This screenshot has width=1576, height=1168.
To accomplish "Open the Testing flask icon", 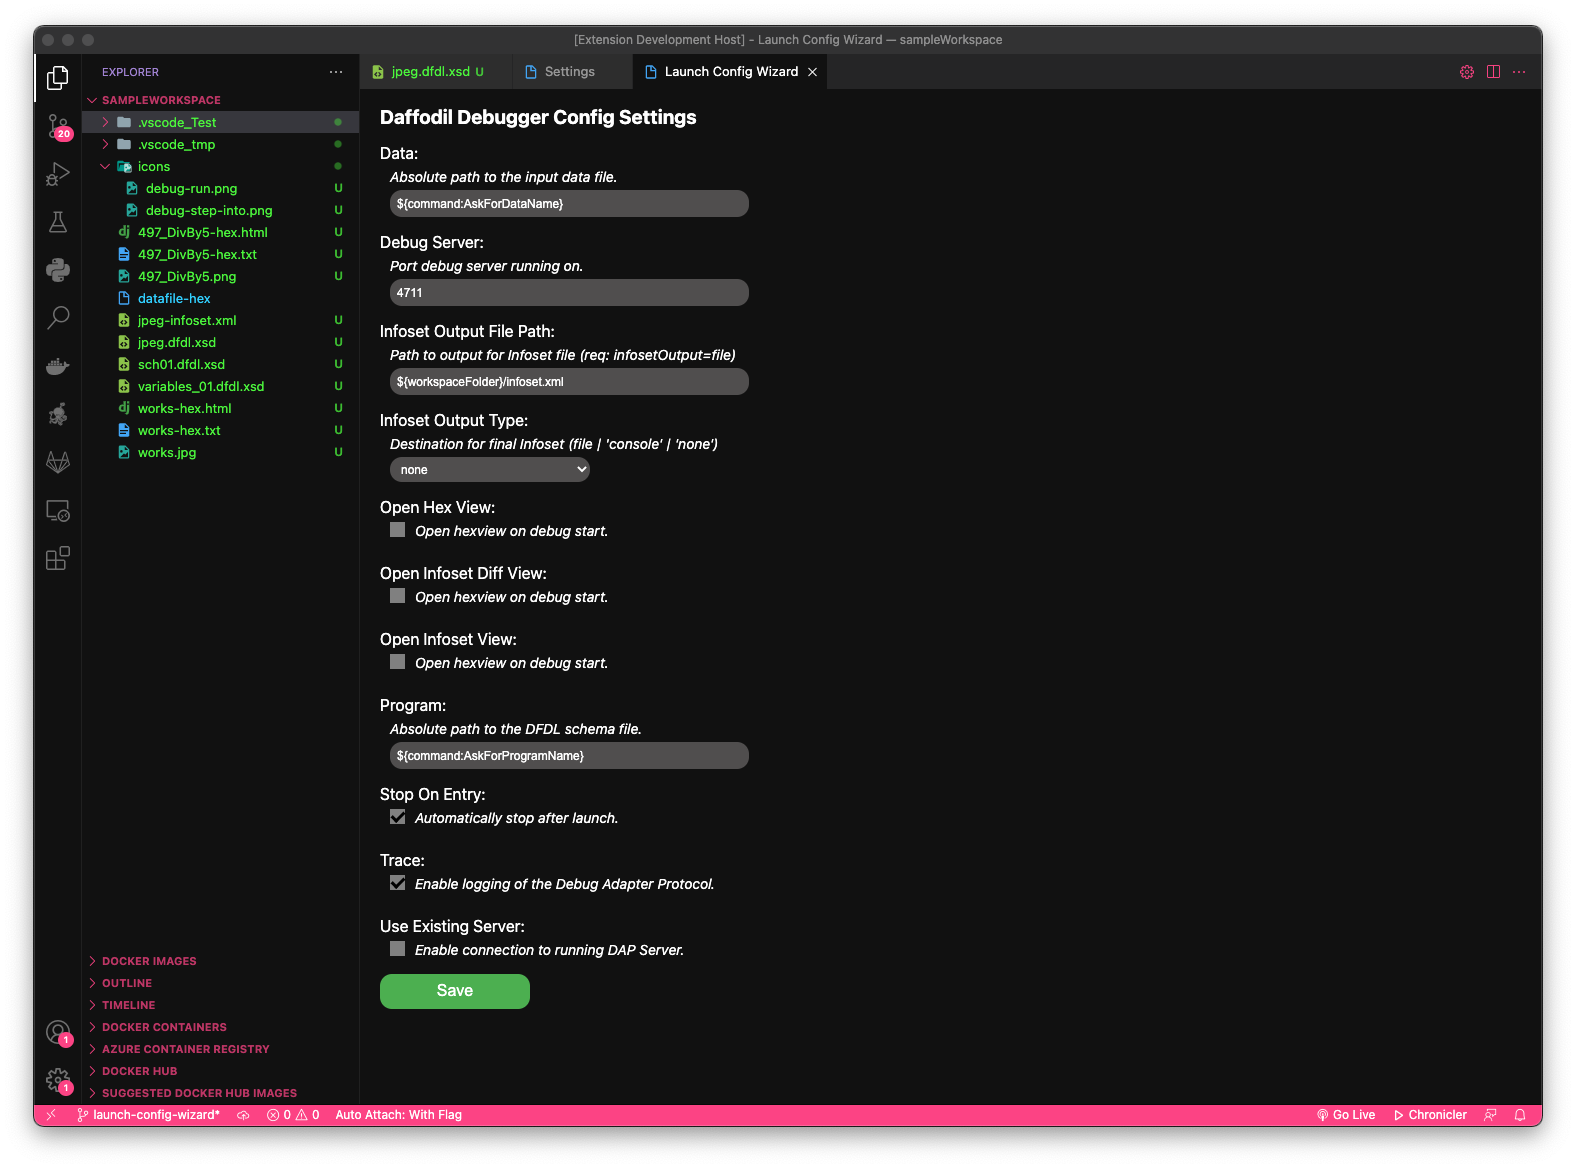I will [58, 222].
